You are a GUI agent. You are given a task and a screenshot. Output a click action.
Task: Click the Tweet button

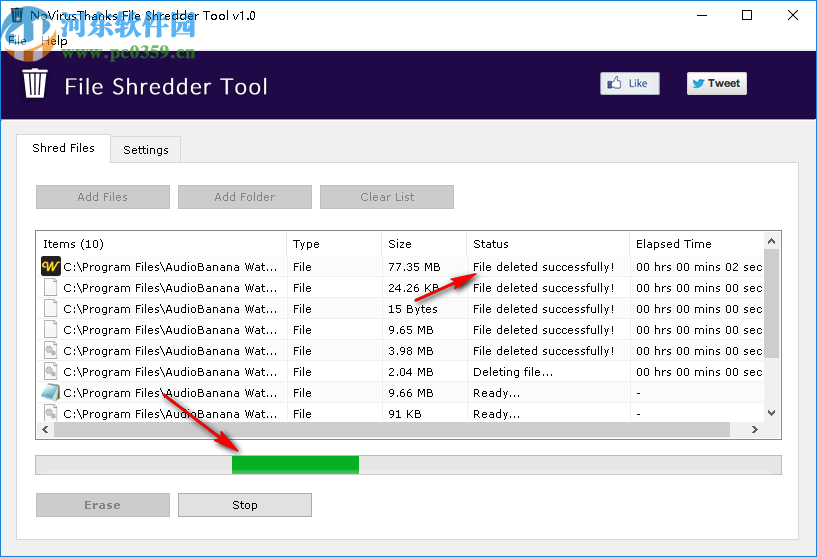coord(716,83)
